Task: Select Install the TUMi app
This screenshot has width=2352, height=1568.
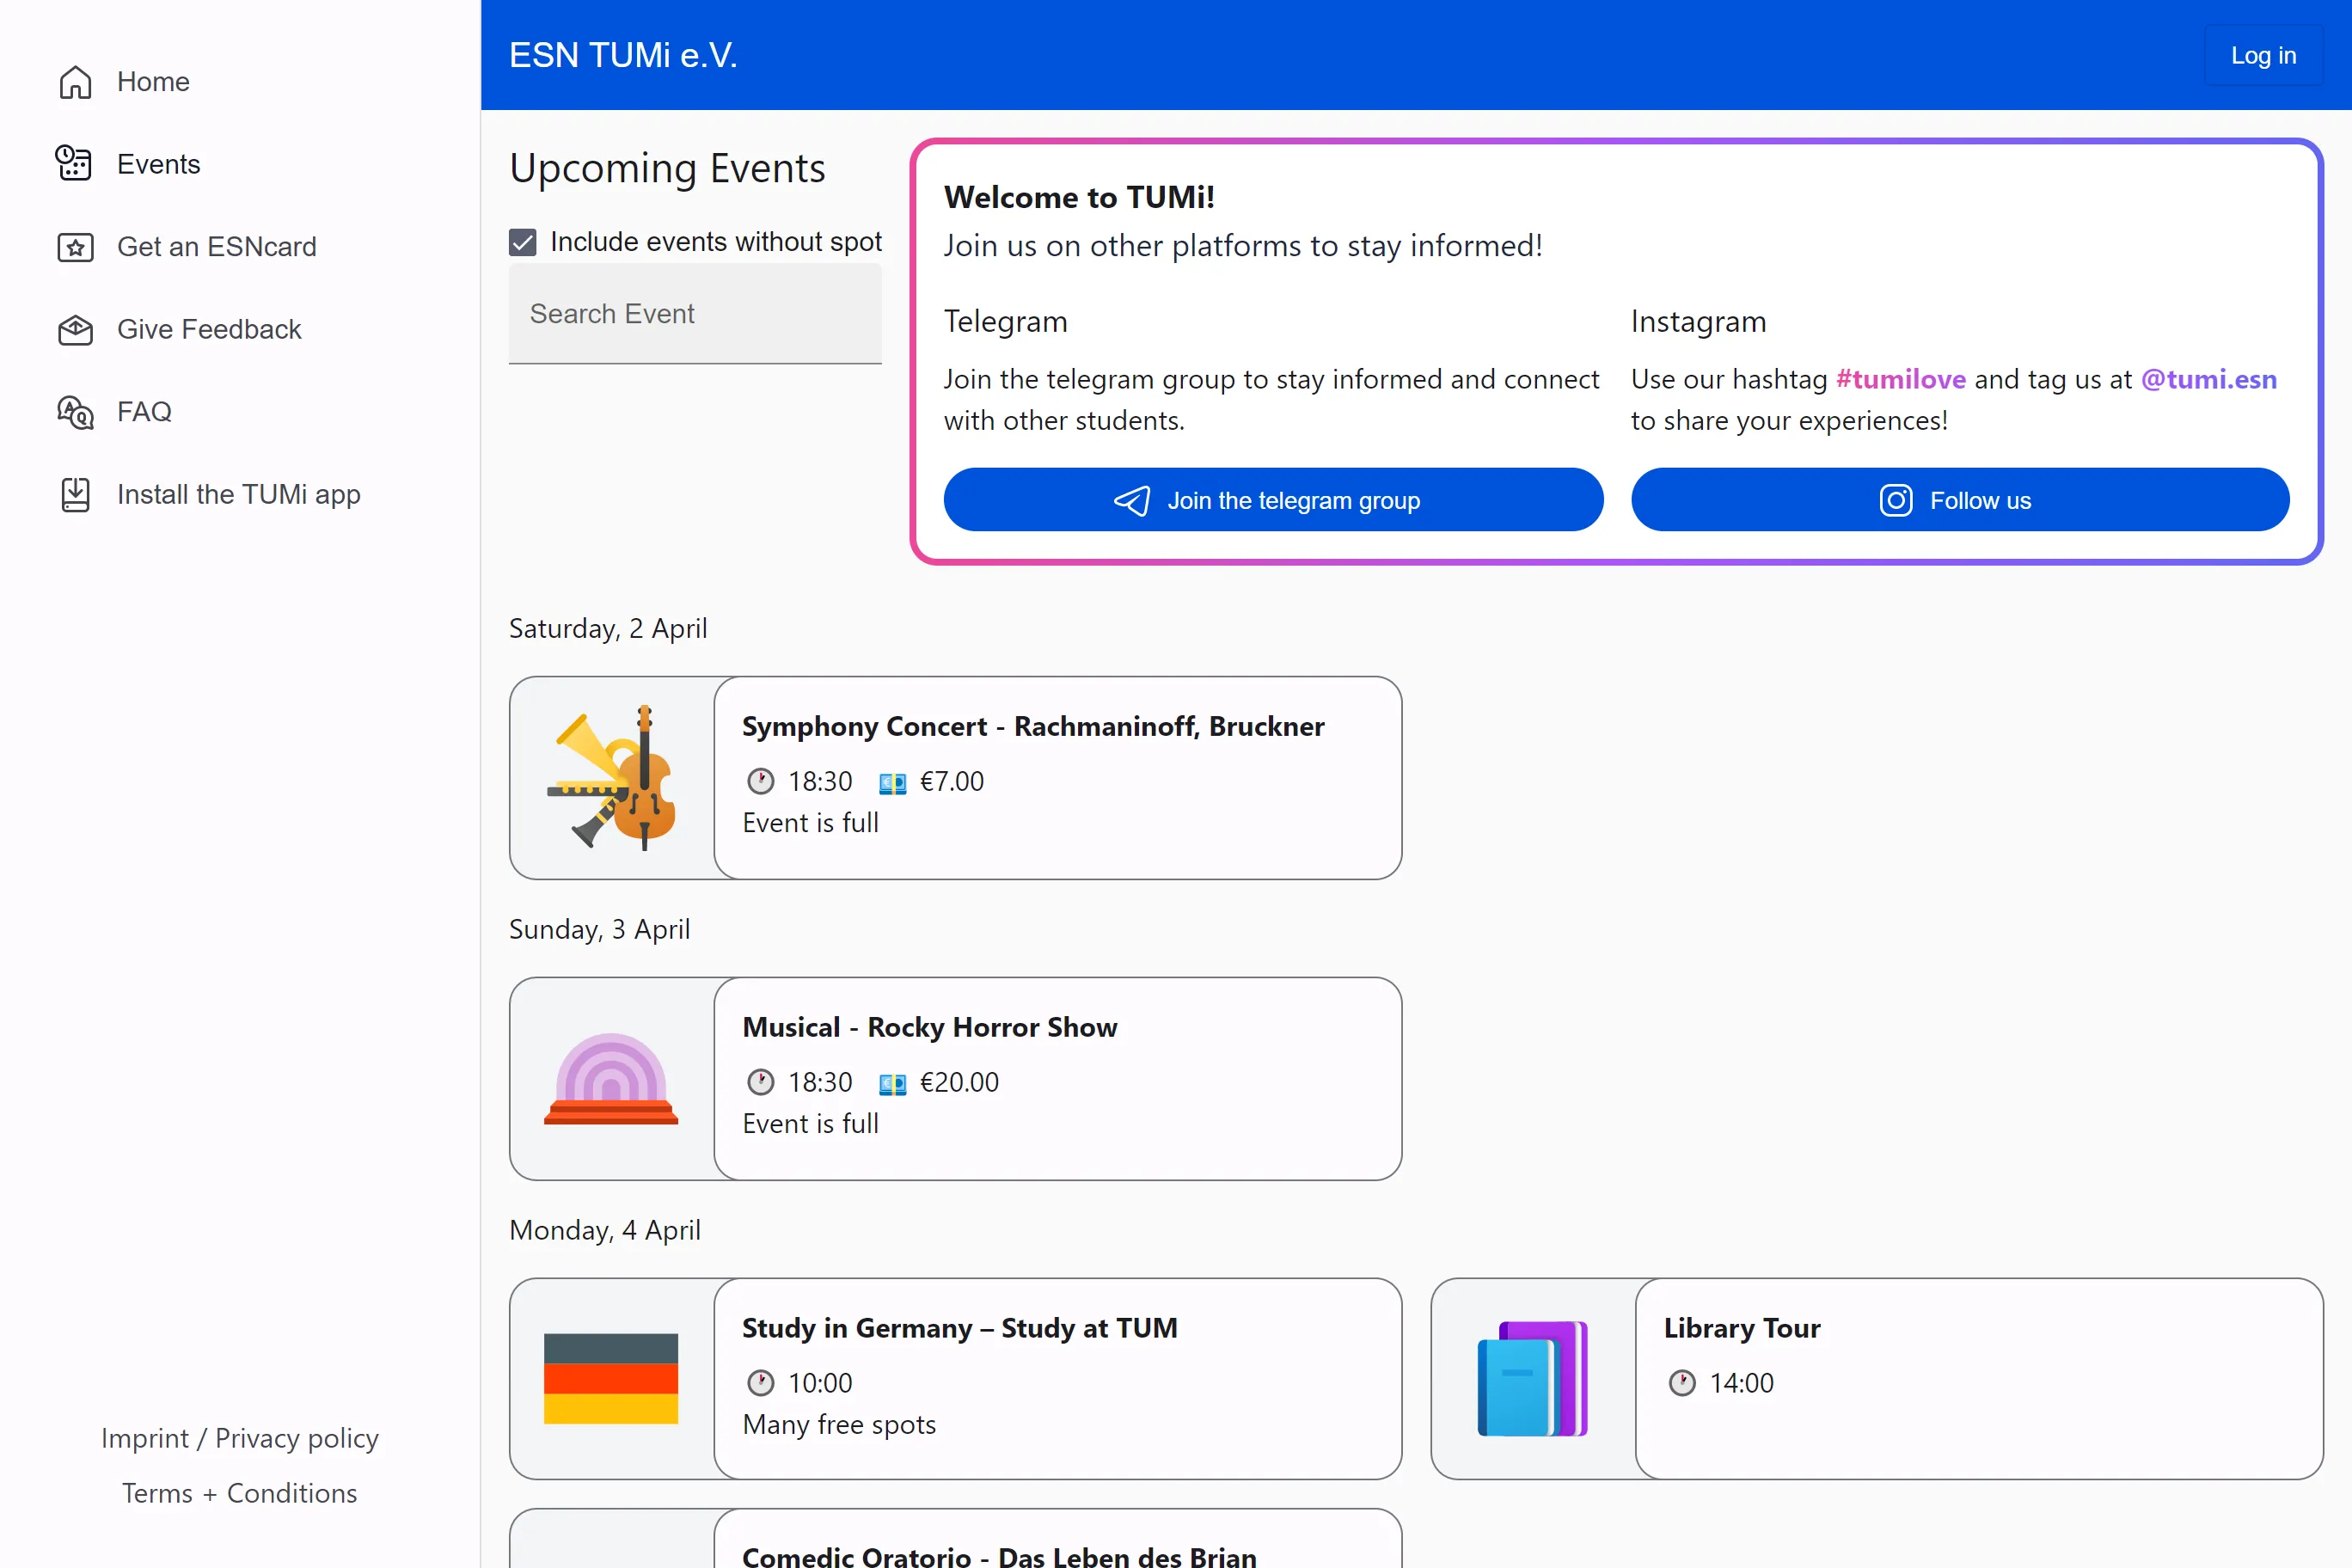Action: click(238, 494)
